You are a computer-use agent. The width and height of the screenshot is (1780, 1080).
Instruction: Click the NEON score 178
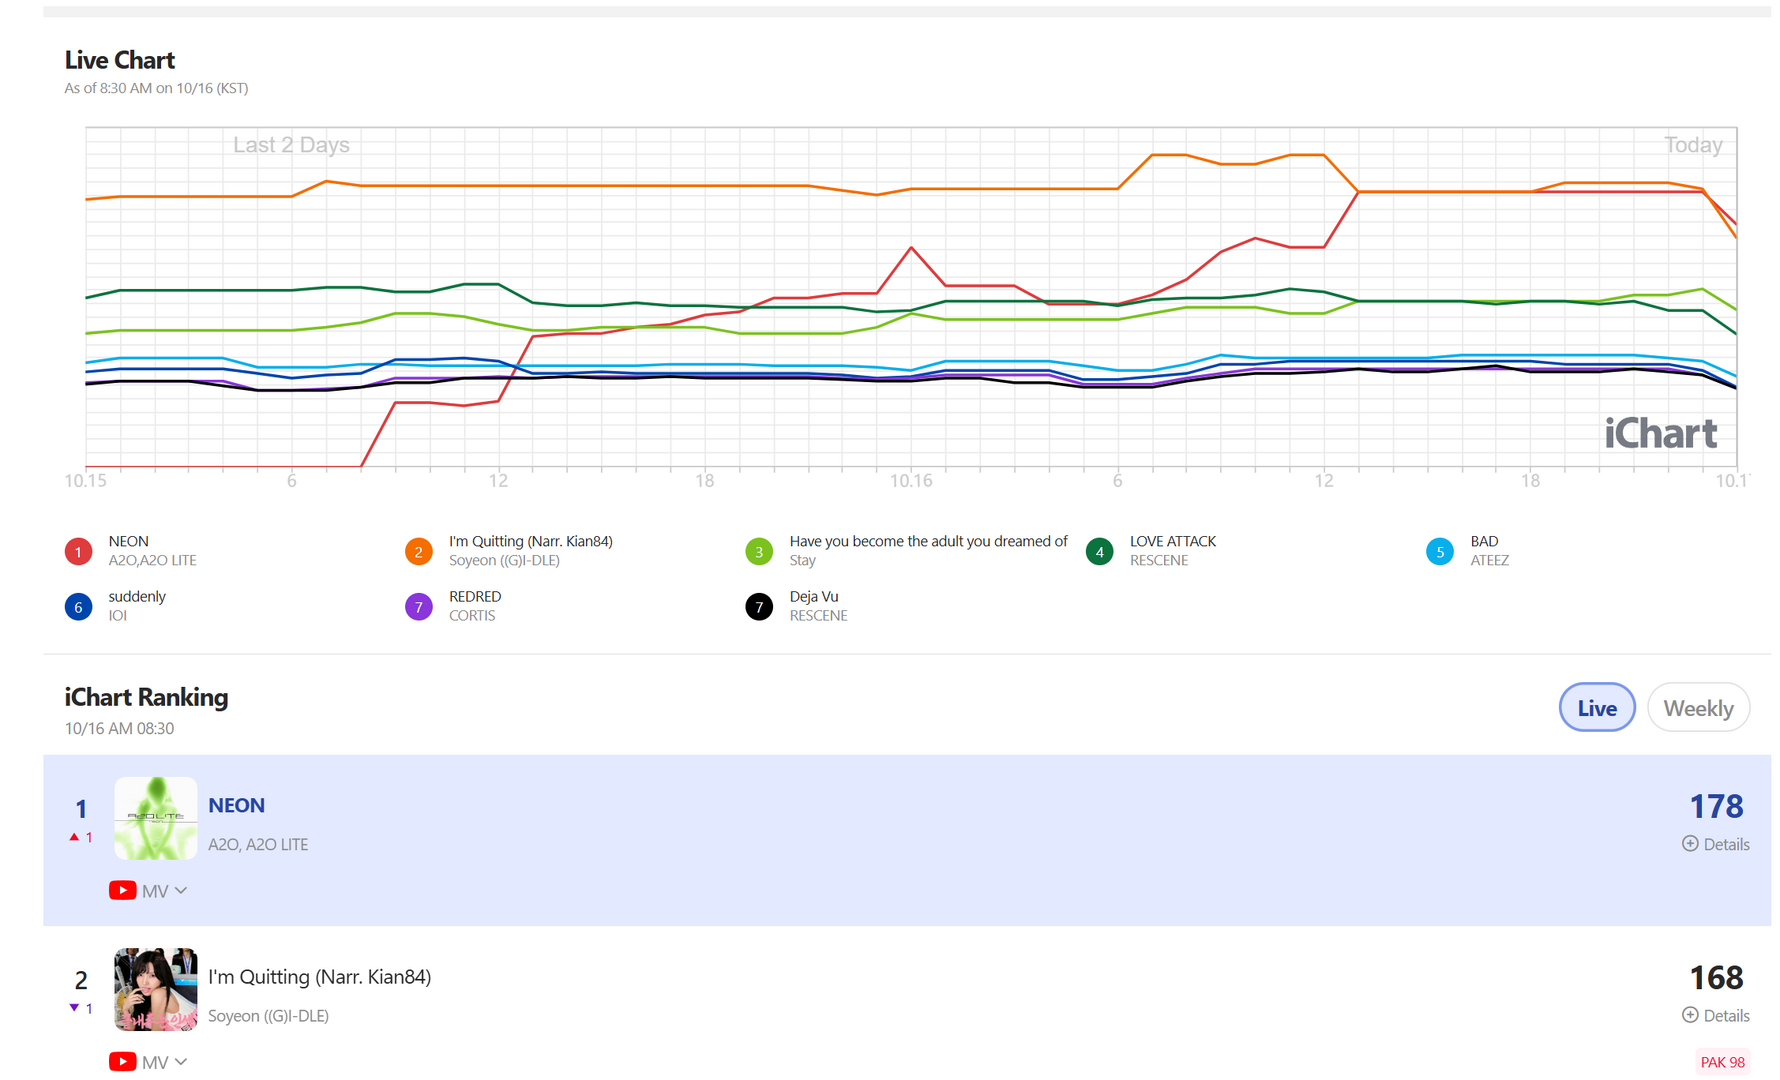pos(1716,806)
